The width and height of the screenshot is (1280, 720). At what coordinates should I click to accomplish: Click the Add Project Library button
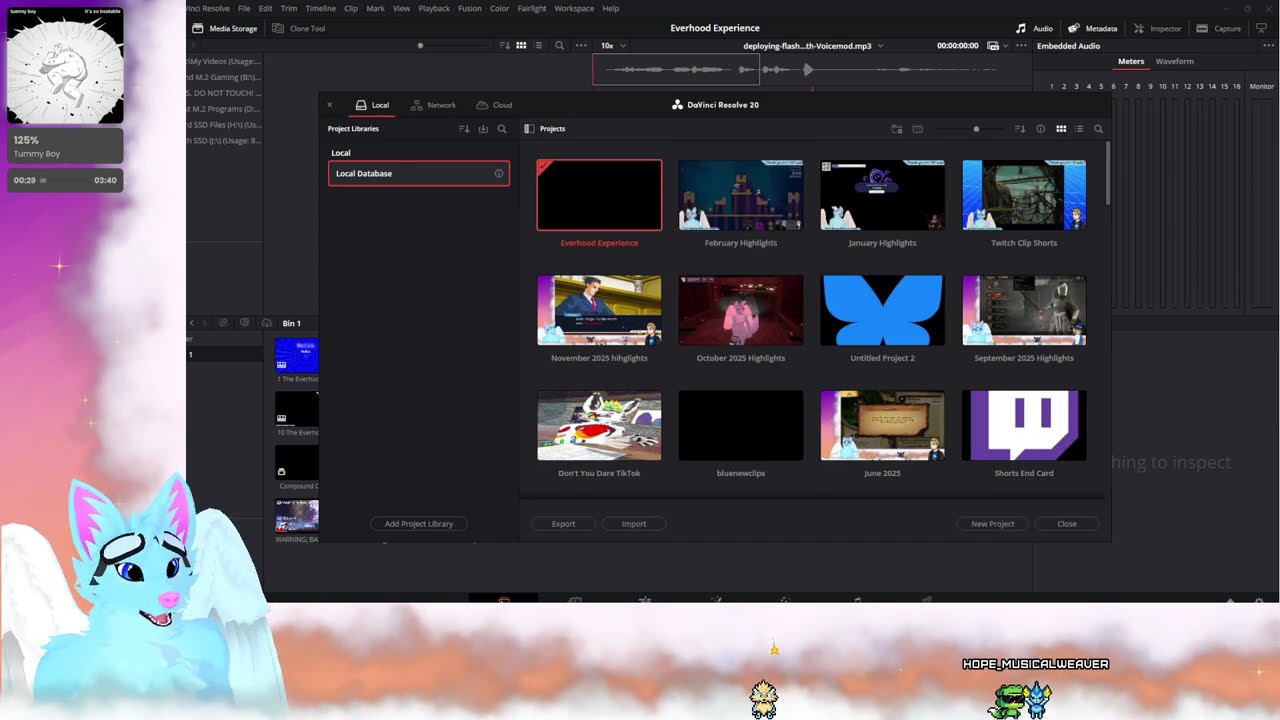tap(419, 524)
